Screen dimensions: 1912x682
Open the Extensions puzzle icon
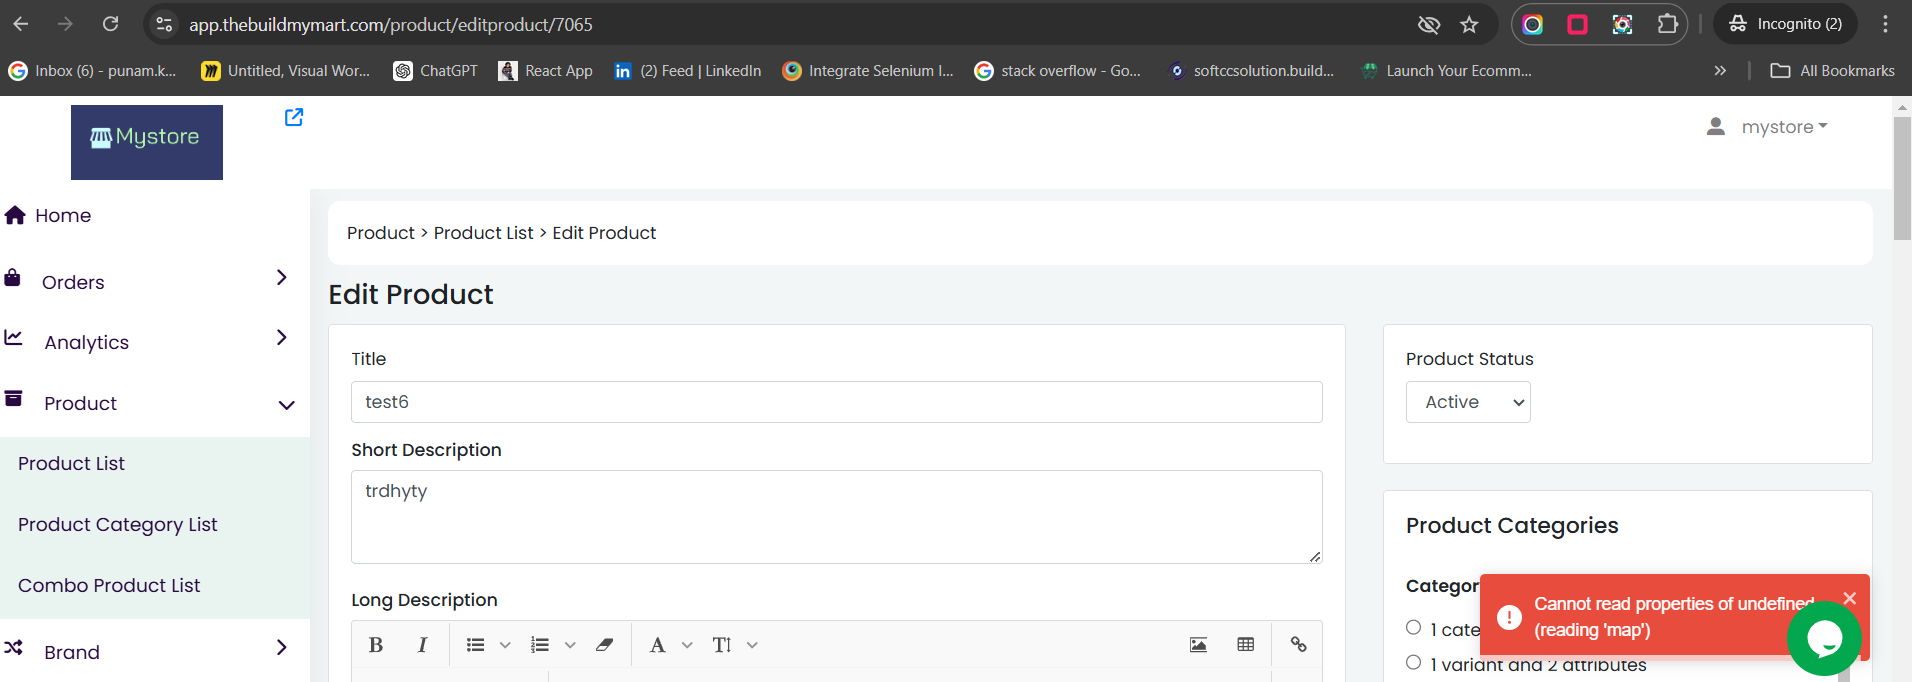1667,24
